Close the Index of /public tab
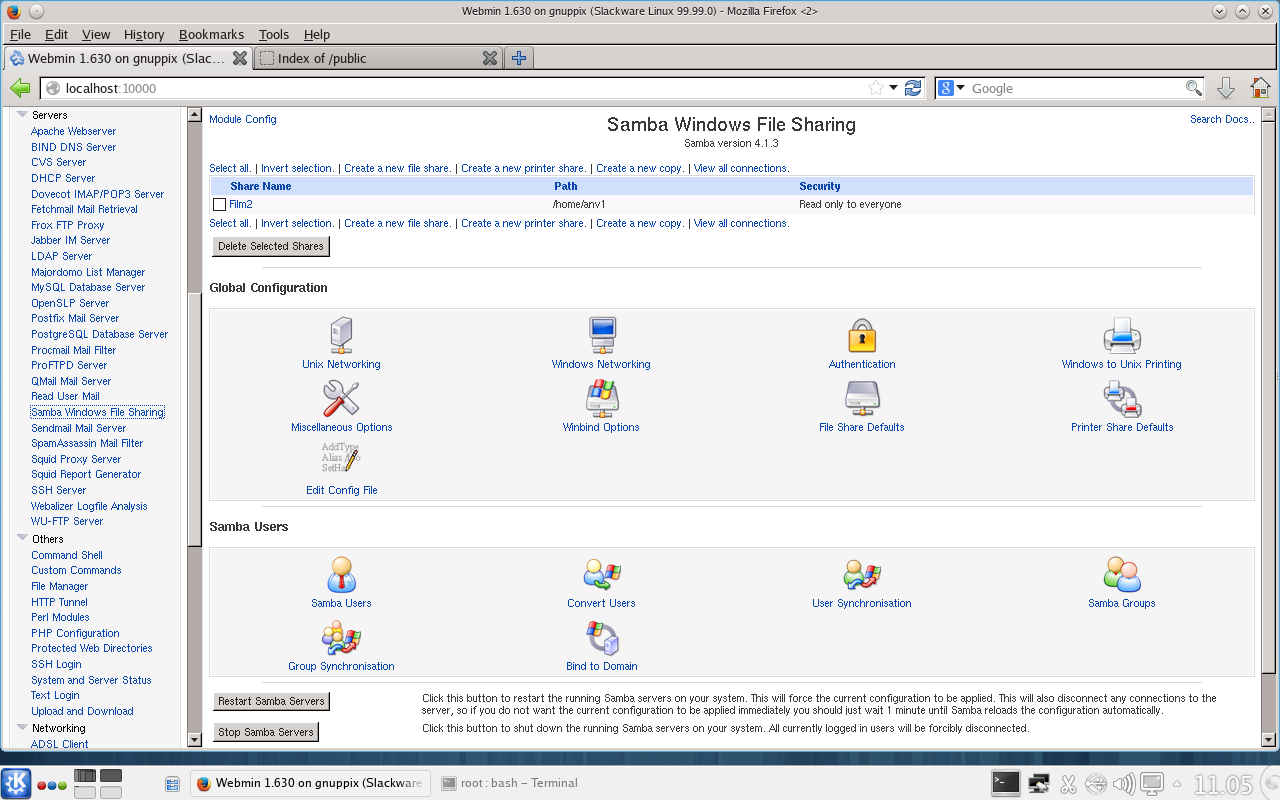The image size is (1280, 800). [489, 58]
